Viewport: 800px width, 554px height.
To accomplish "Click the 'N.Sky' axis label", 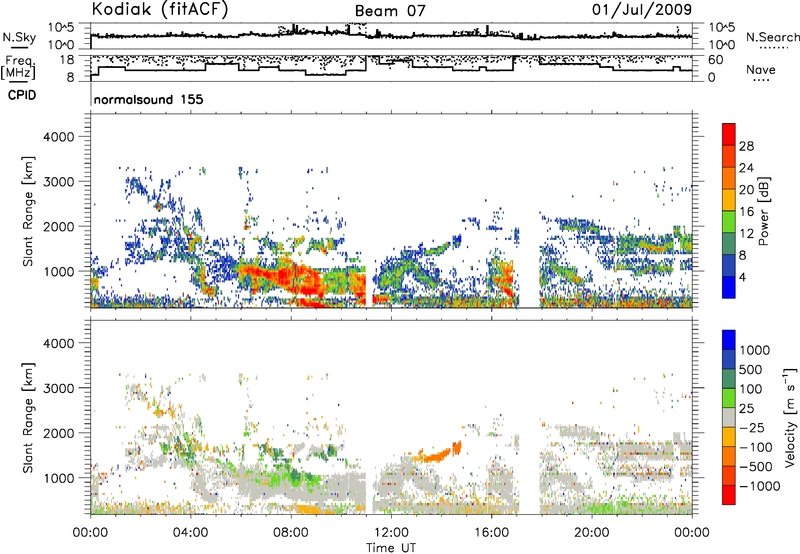I will pyautogui.click(x=19, y=37).
